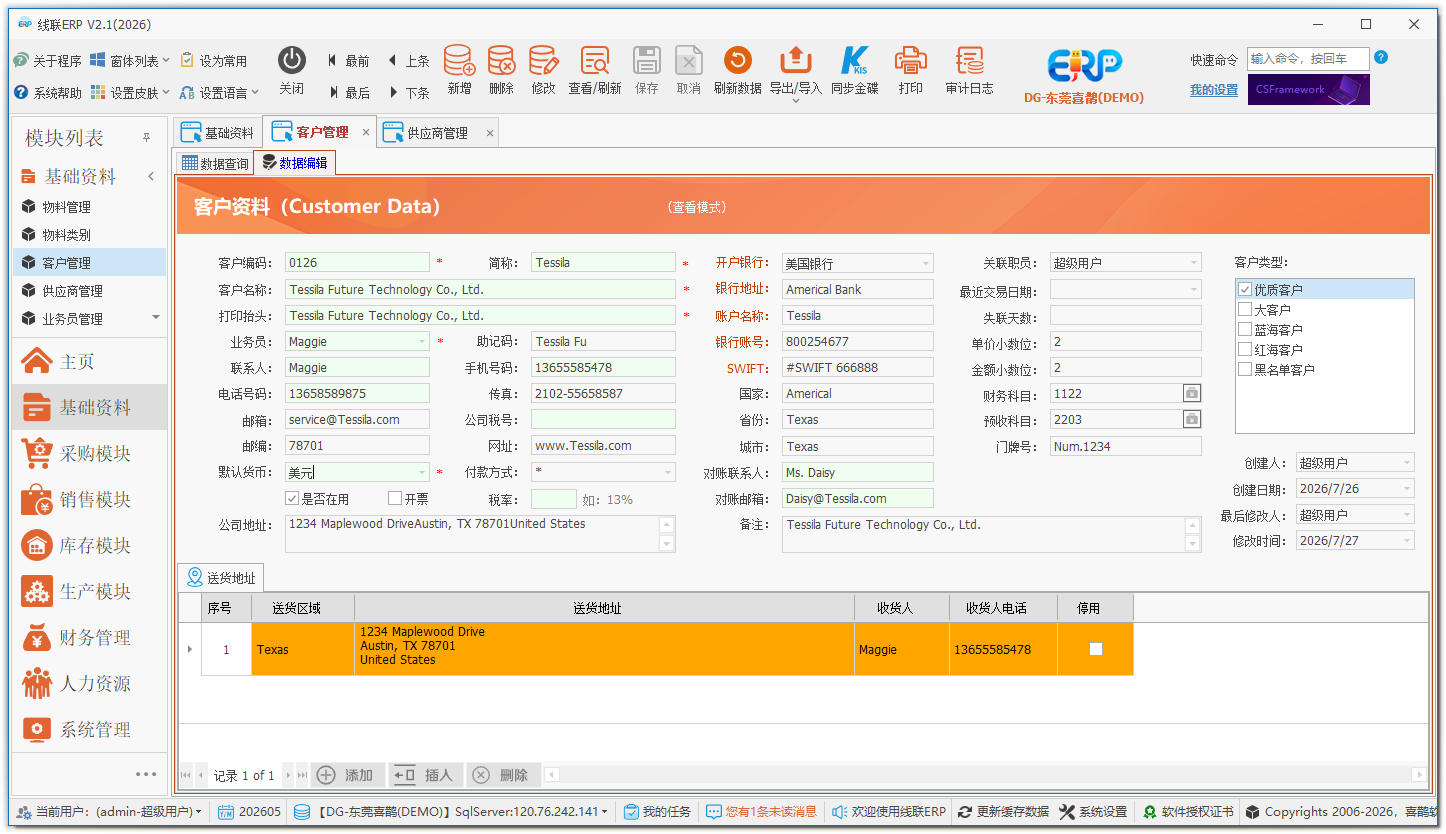Click the 新增 add record icon
1446x834 pixels.
(459, 61)
